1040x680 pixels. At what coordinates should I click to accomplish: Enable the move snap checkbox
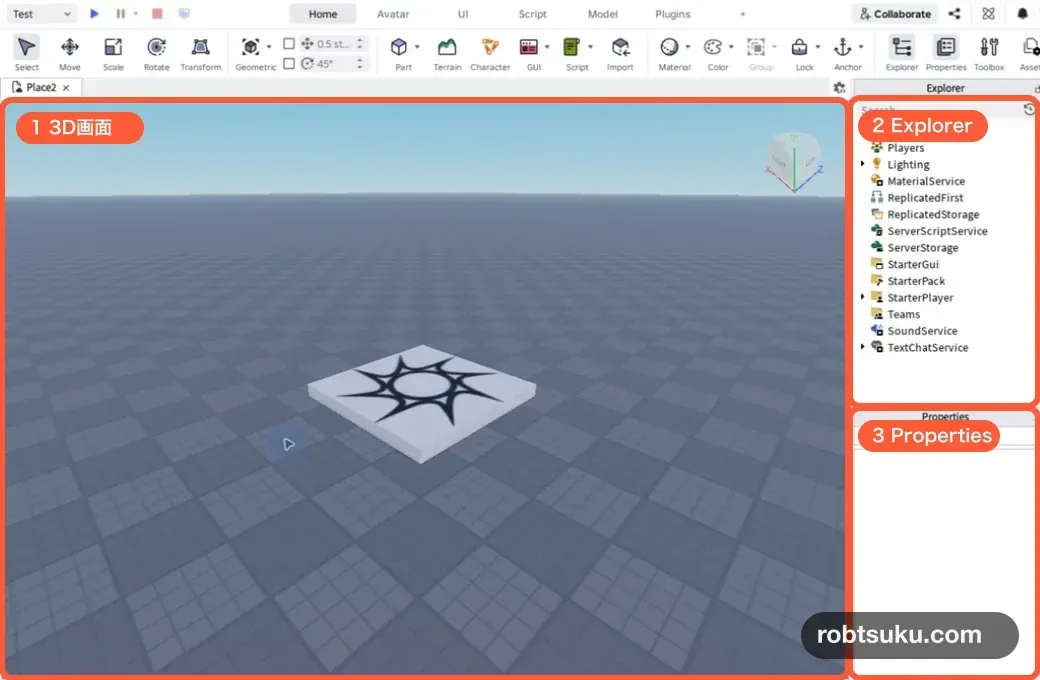pos(289,43)
